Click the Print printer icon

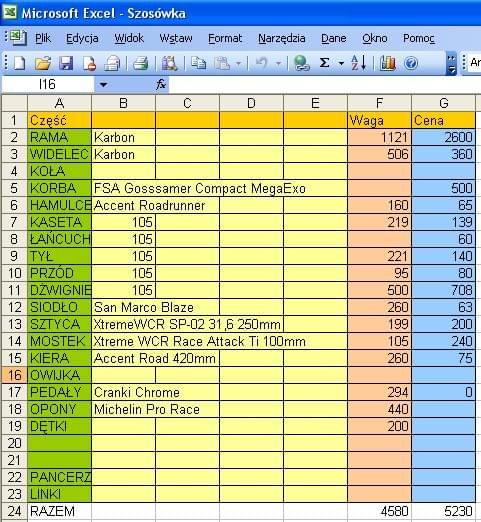140,63
